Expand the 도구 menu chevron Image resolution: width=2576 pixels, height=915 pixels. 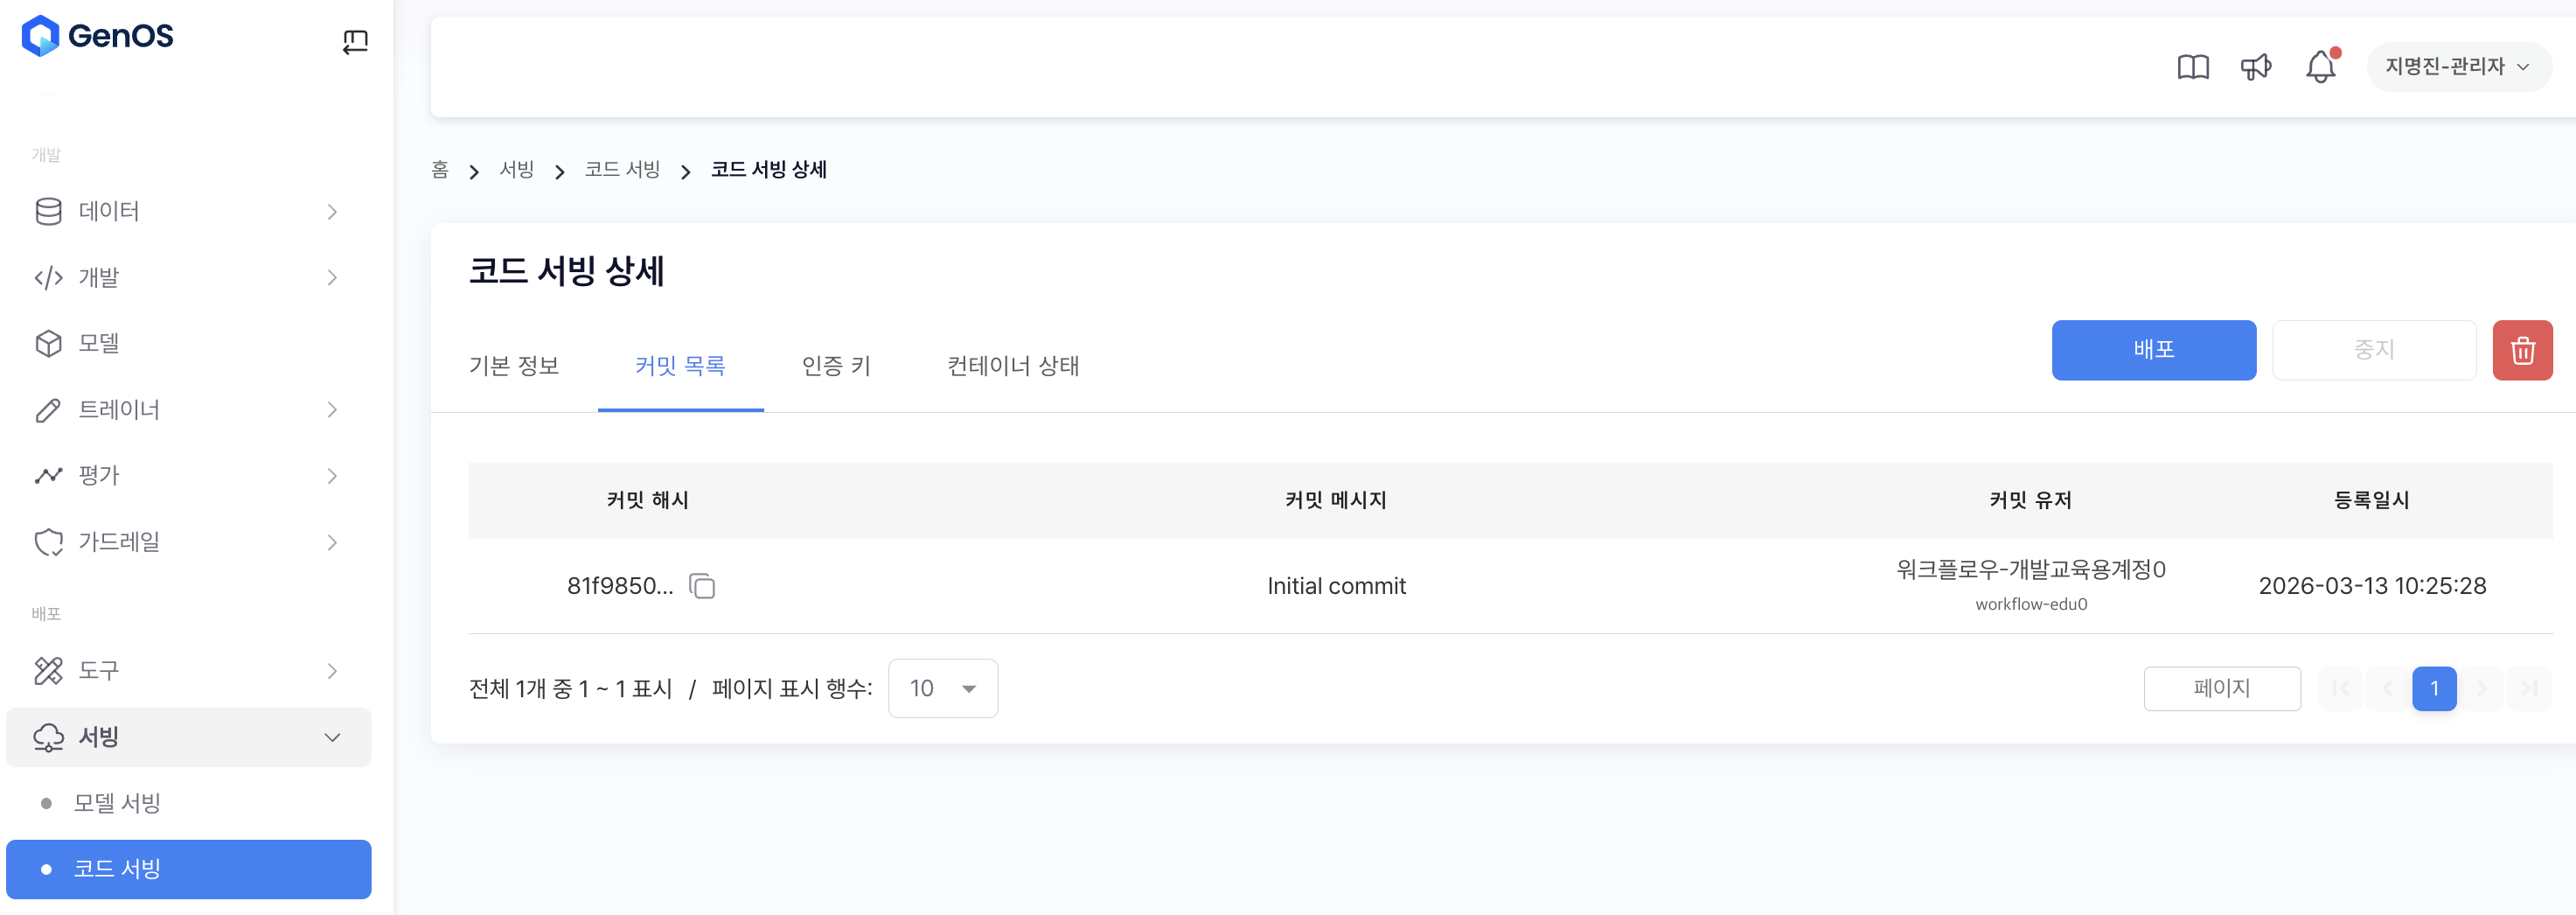click(x=332, y=671)
